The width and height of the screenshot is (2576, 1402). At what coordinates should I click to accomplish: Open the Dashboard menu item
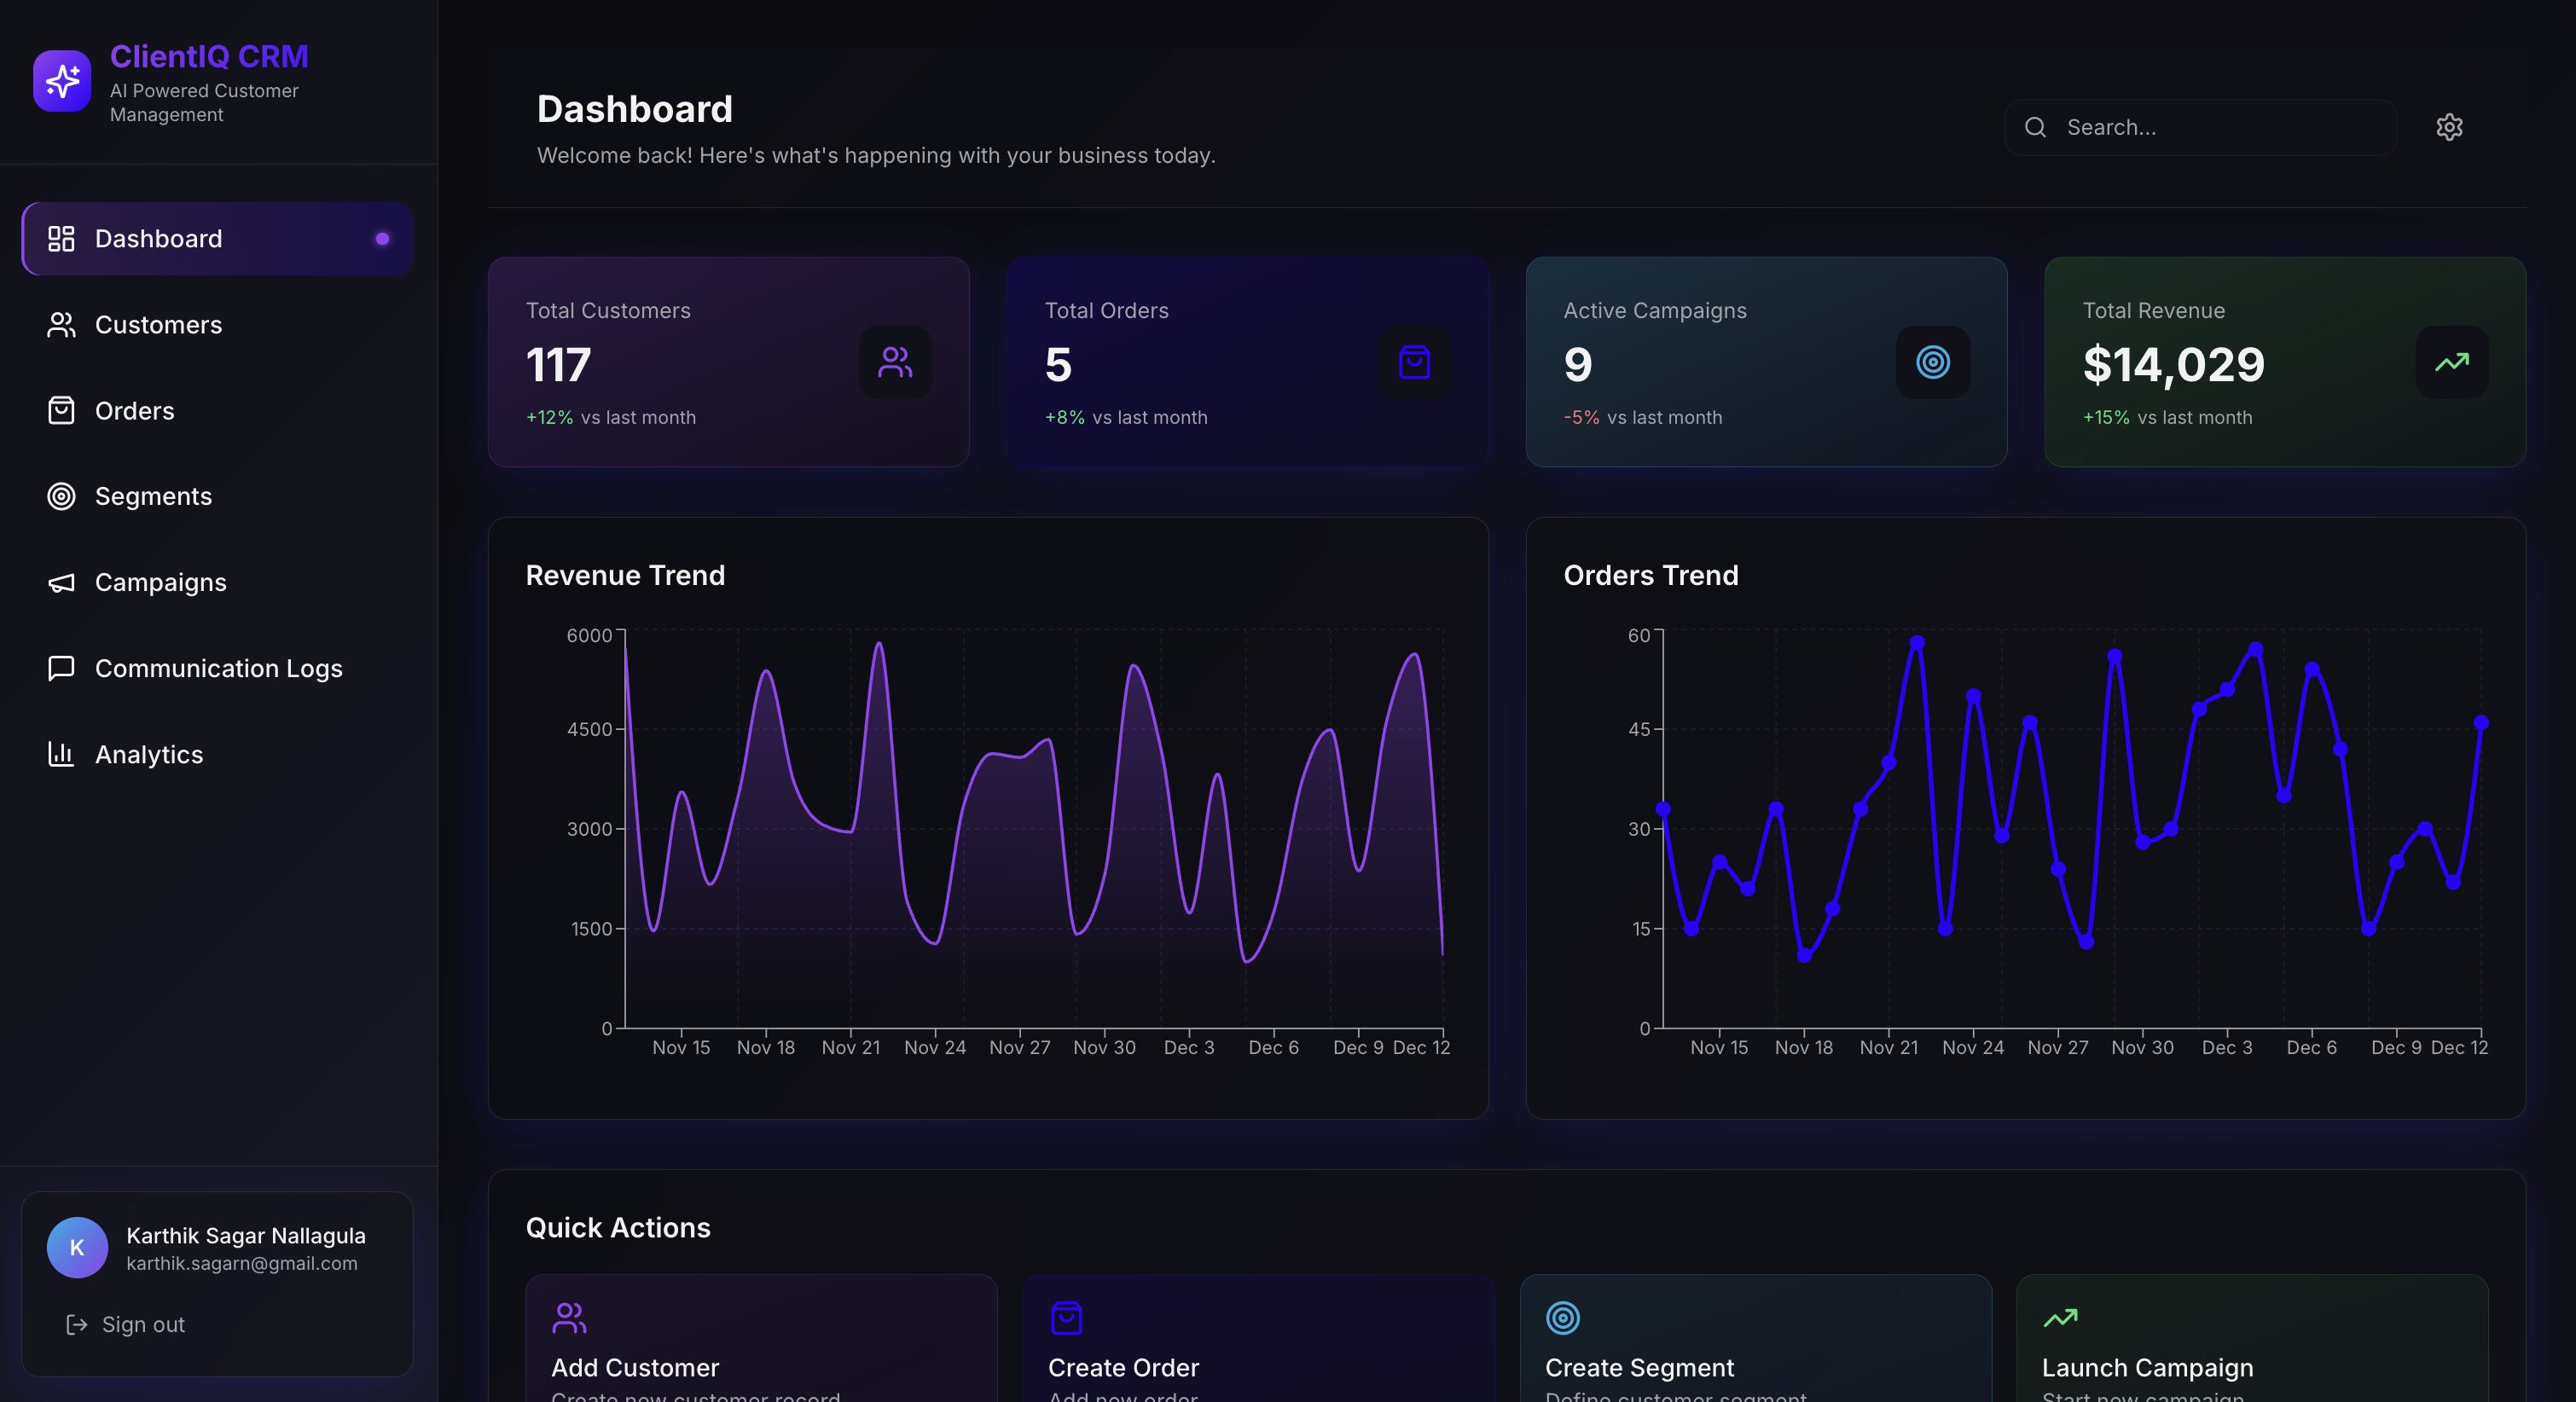(217, 238)
